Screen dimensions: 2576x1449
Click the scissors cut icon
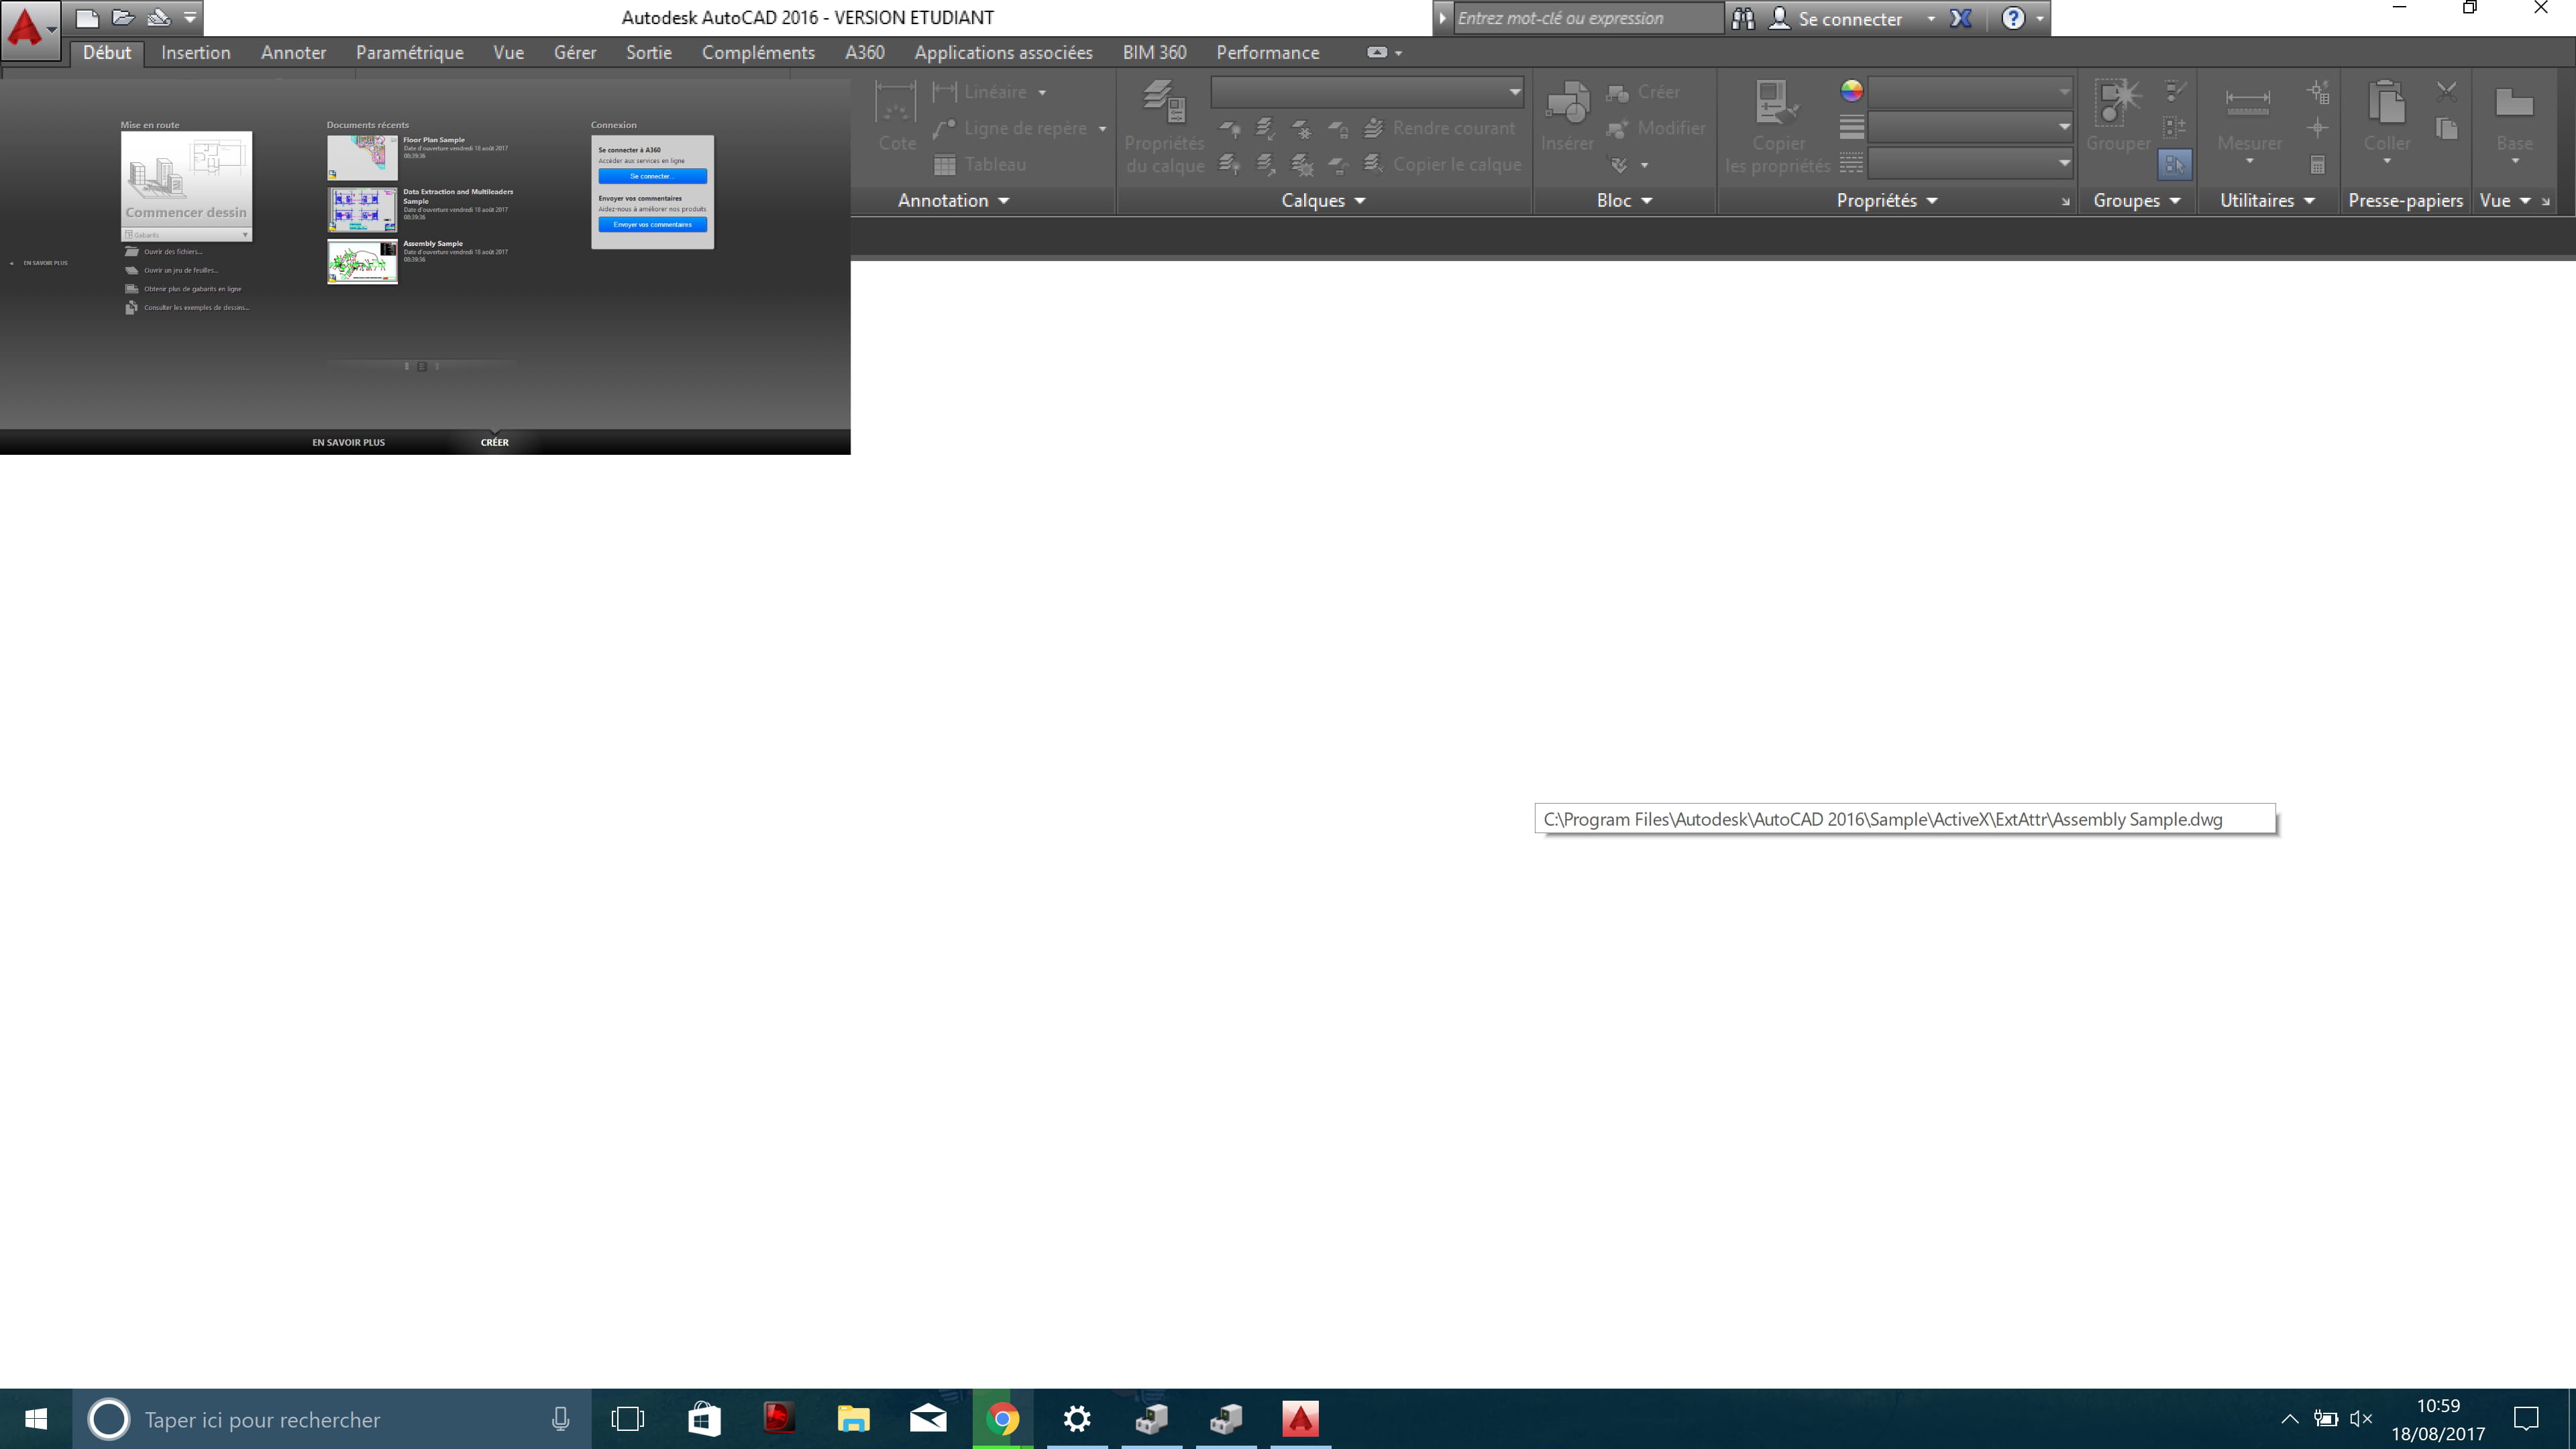click(2447, 92)
